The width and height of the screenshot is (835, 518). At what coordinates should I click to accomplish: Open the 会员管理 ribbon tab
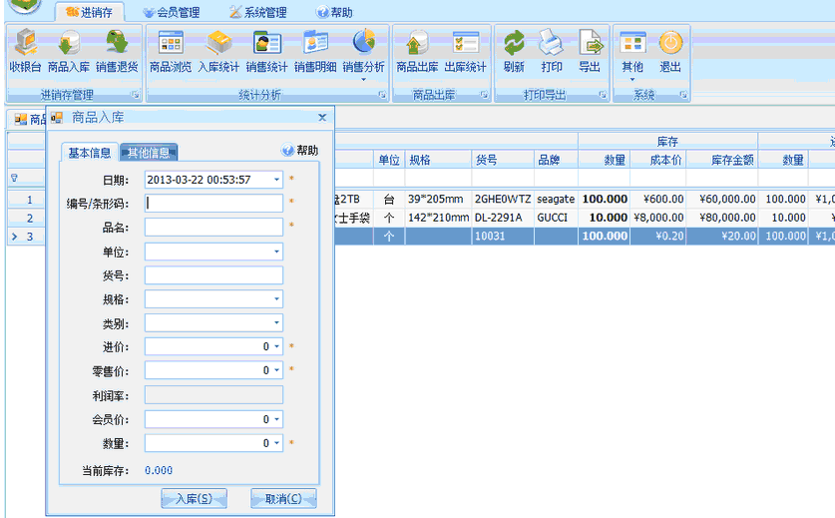(x=171, y=13)
